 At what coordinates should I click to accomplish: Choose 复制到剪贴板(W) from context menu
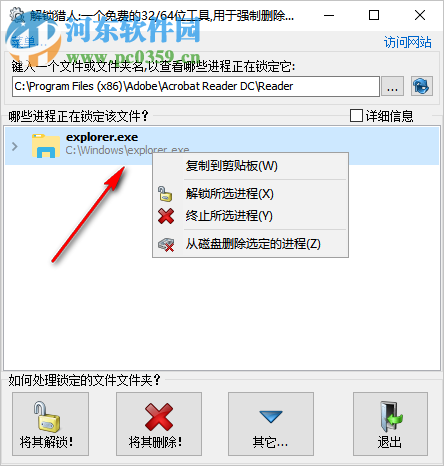[231, 166]
